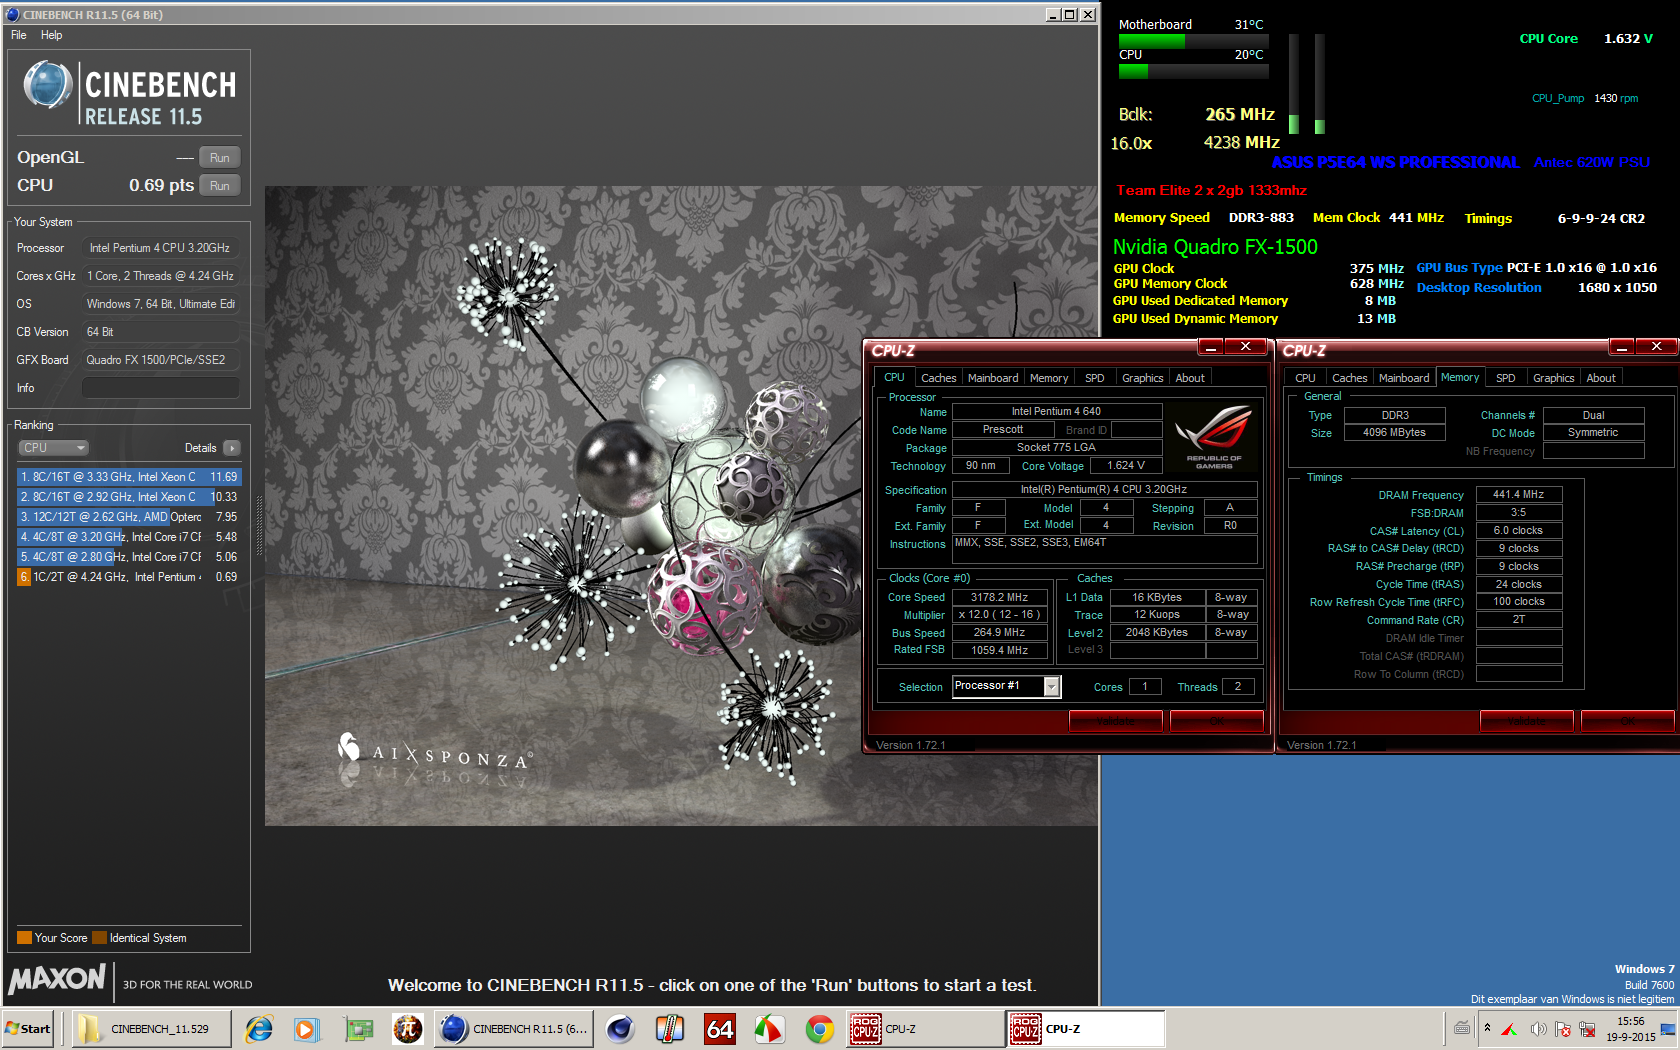
Task: Open the File menu in Cinebench
Action: tap(19, 35)
